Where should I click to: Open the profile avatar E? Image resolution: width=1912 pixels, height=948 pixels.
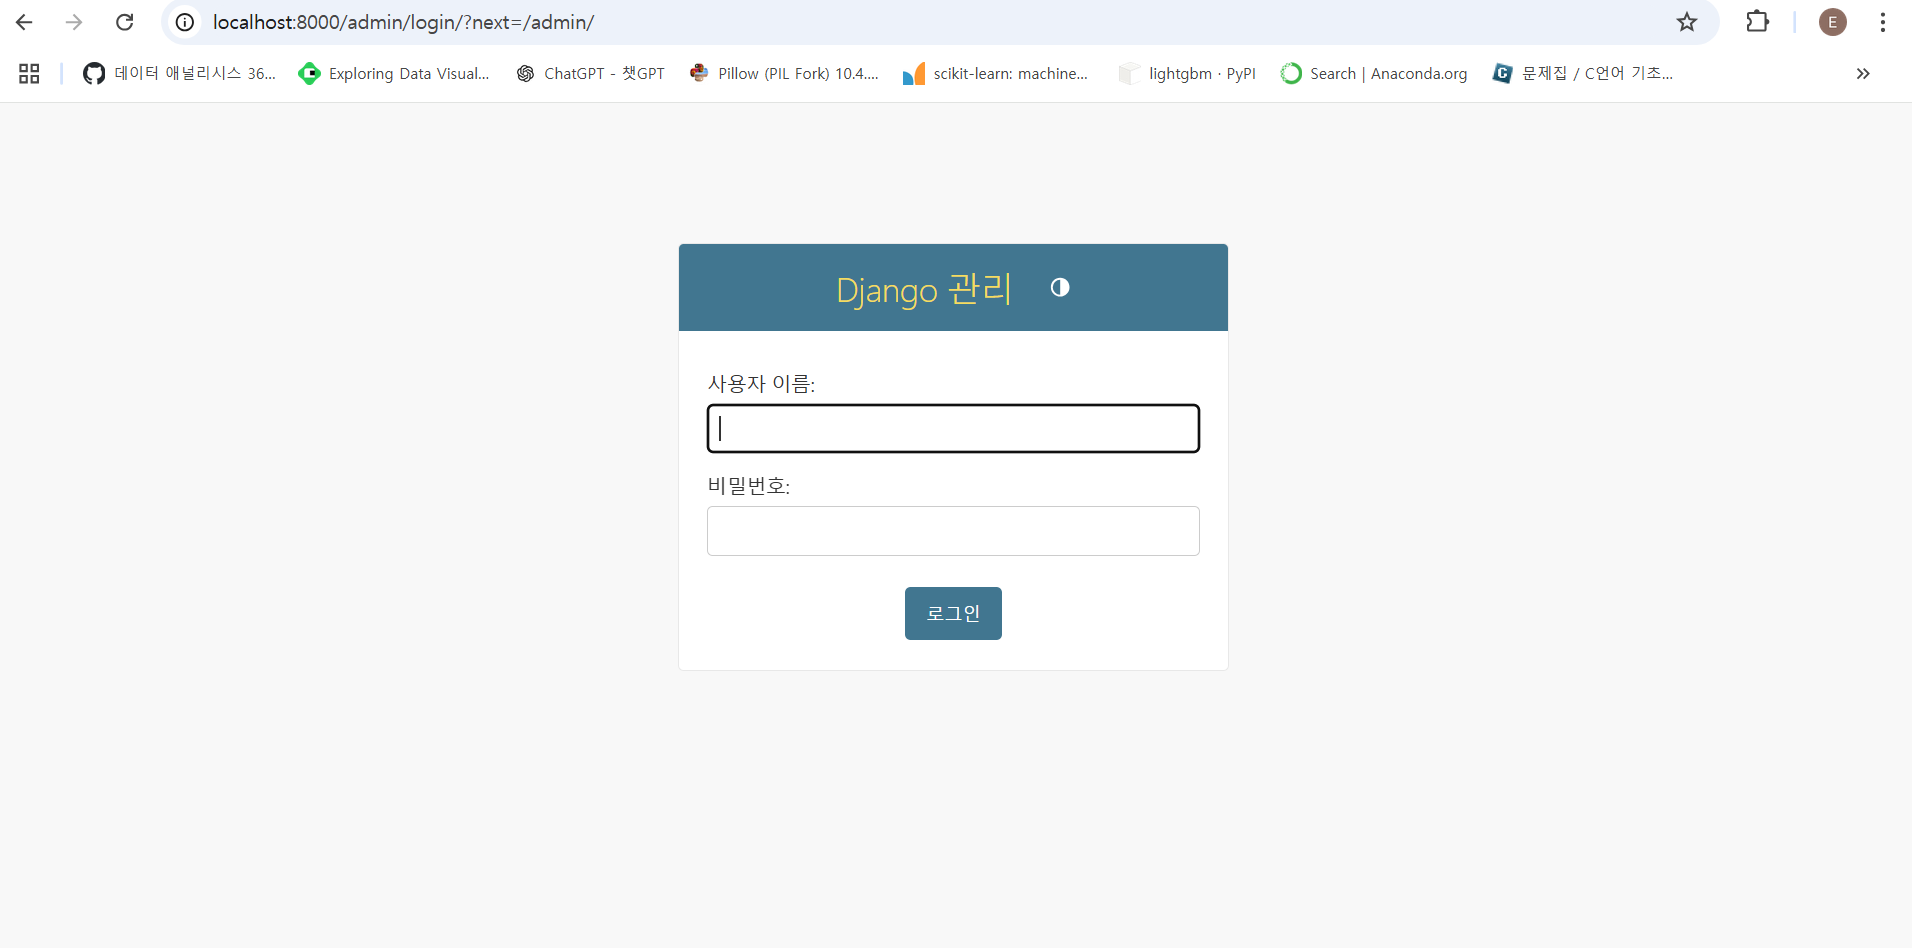click(1832, 22)
